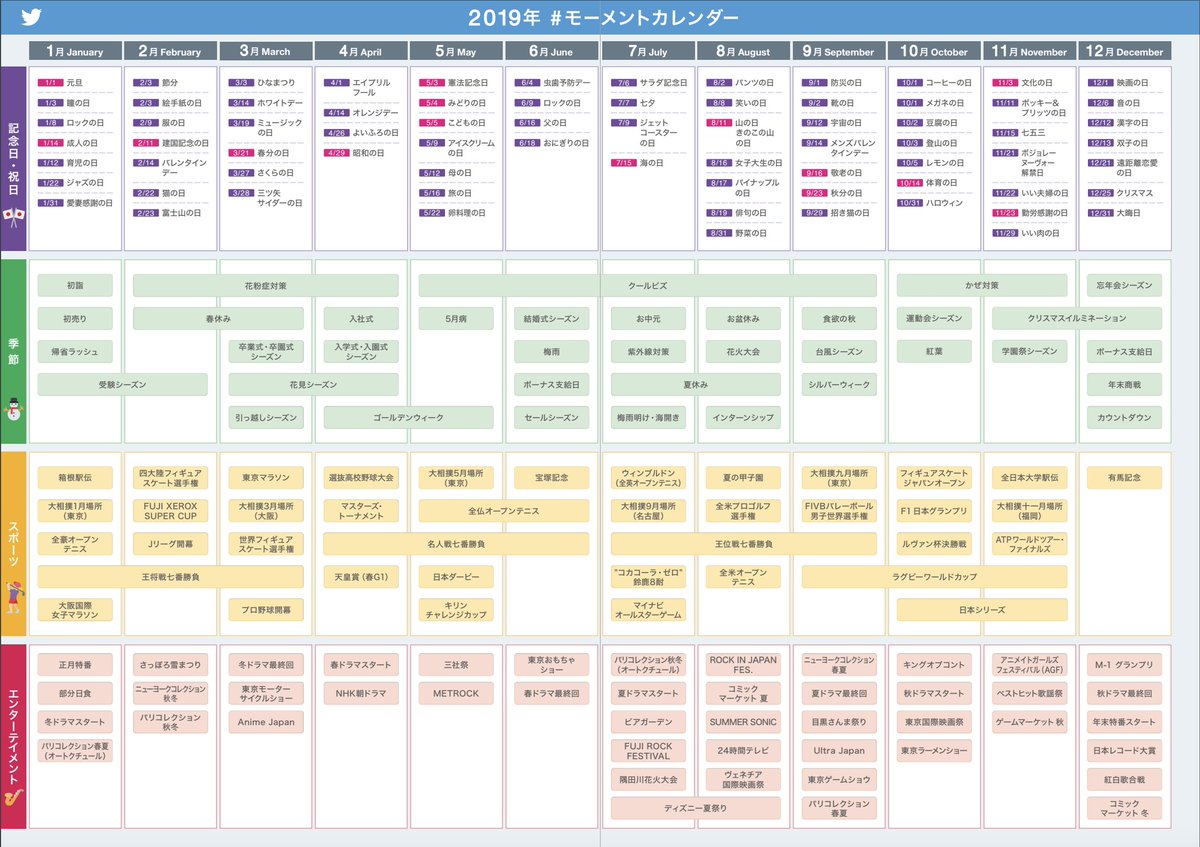This screenshot has width=1200, height=847.
Task: Click the 4/1 エイプリルフール entry
Action: click(358, 88)
